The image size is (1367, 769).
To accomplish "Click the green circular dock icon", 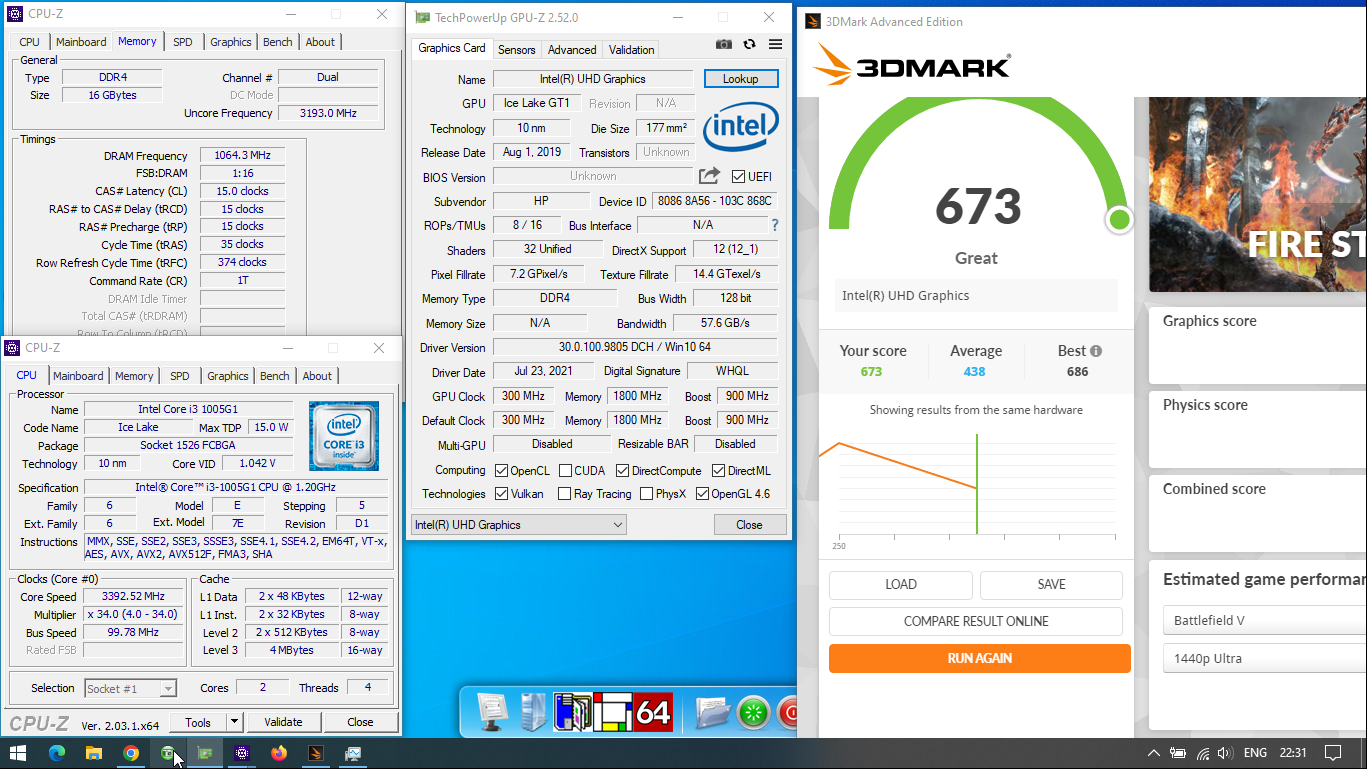I will click(754, 713).
